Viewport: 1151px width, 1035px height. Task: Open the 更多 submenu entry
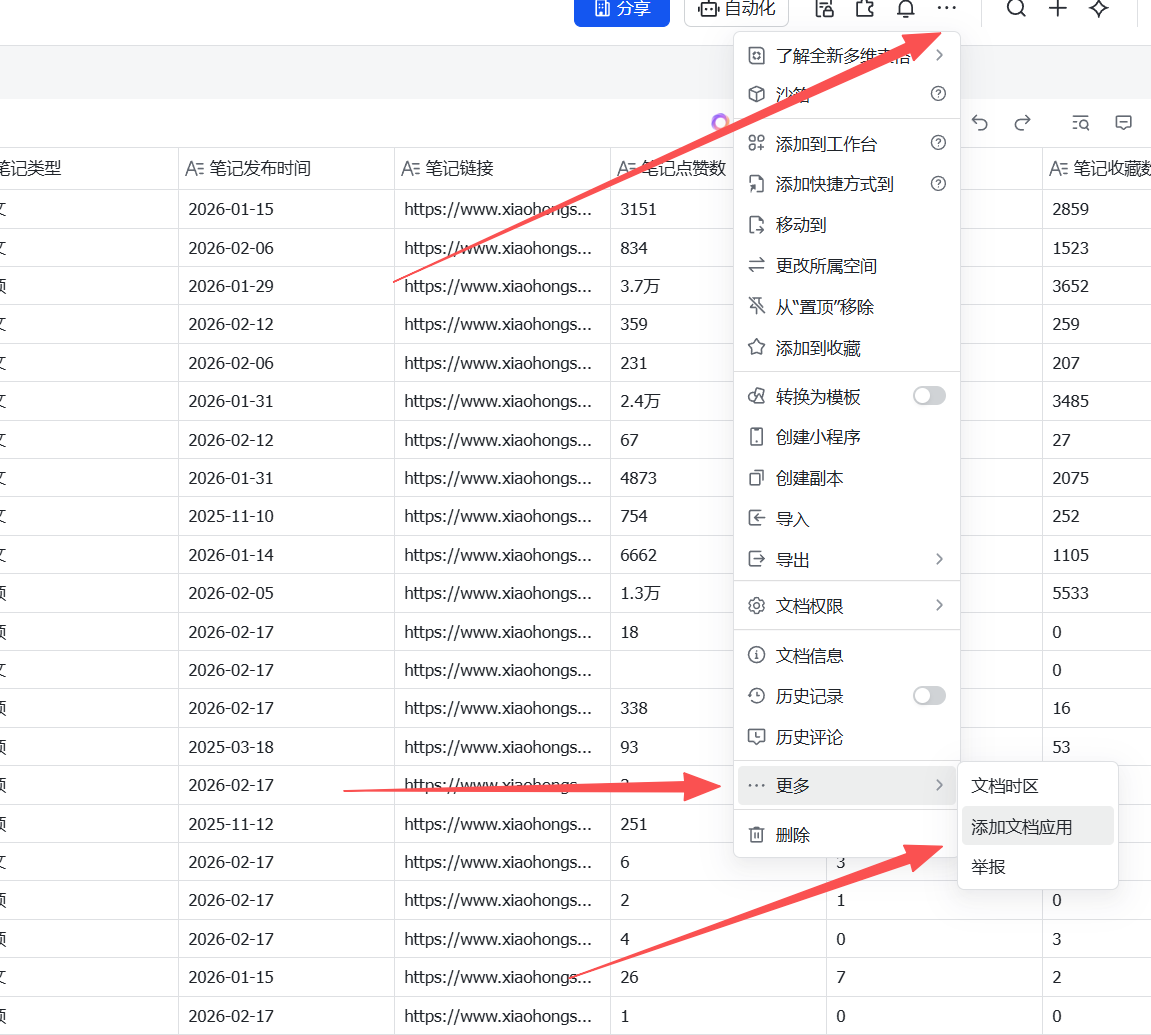(846, 785)
